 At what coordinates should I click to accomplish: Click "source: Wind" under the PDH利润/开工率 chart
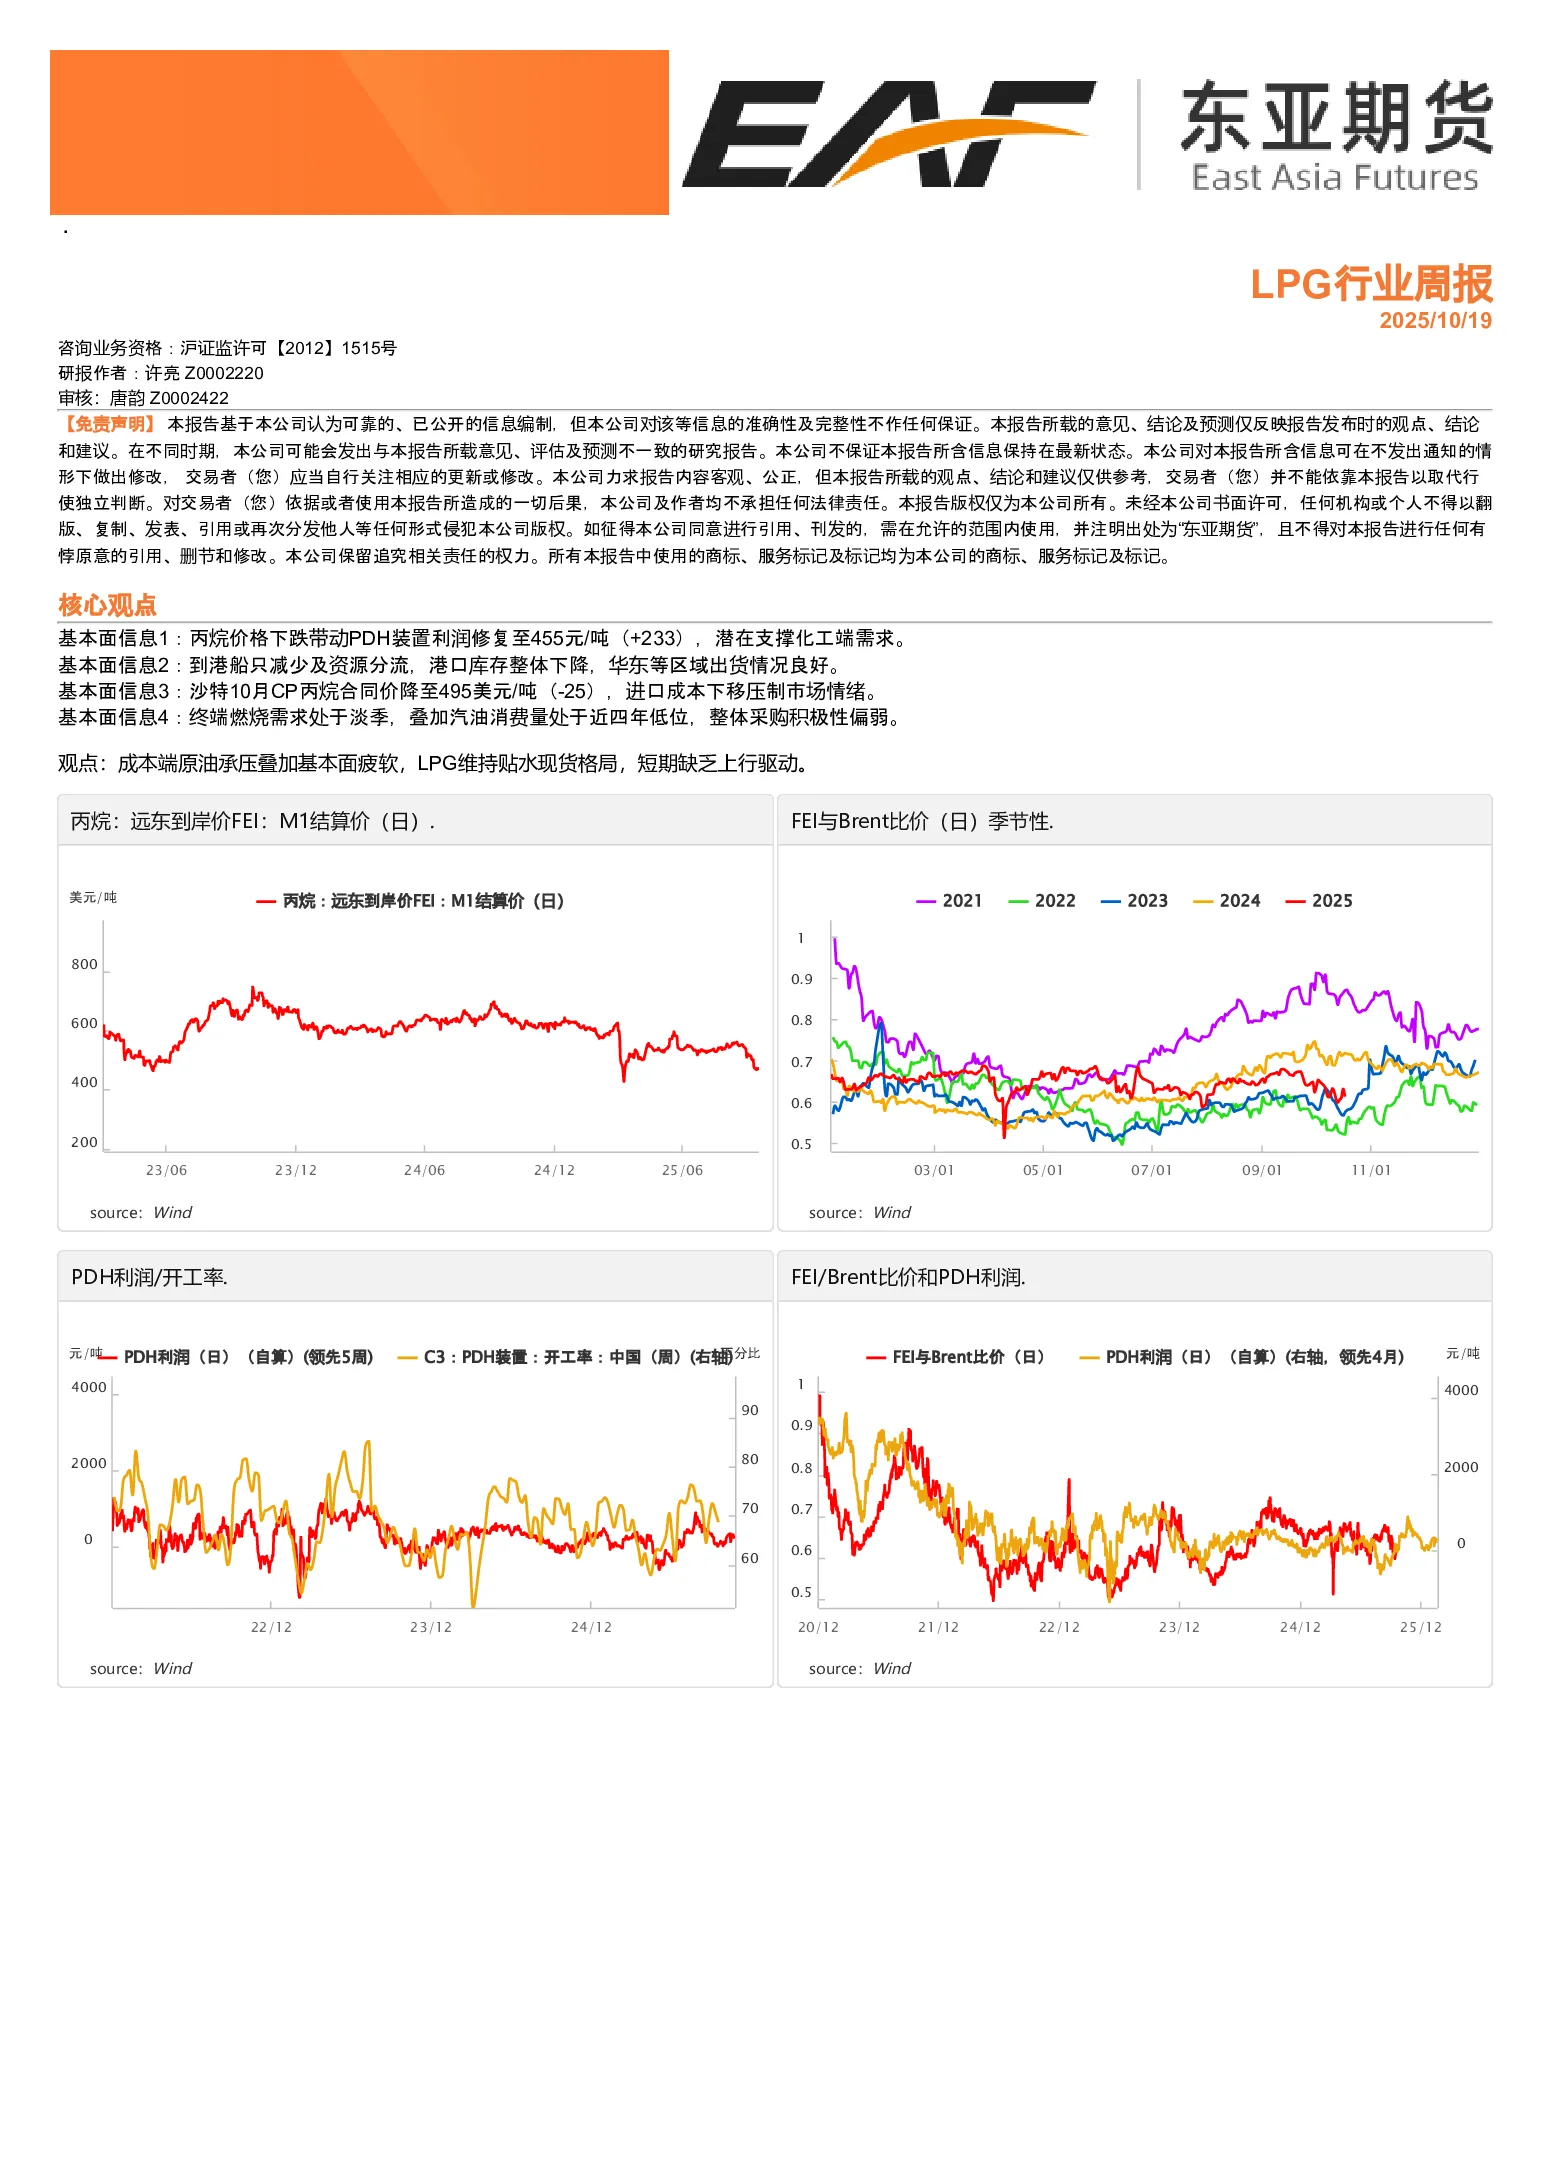pos(141,1669)
